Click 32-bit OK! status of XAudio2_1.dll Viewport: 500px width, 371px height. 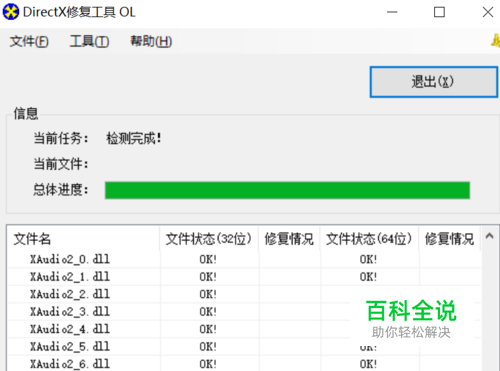pos(208,277)
